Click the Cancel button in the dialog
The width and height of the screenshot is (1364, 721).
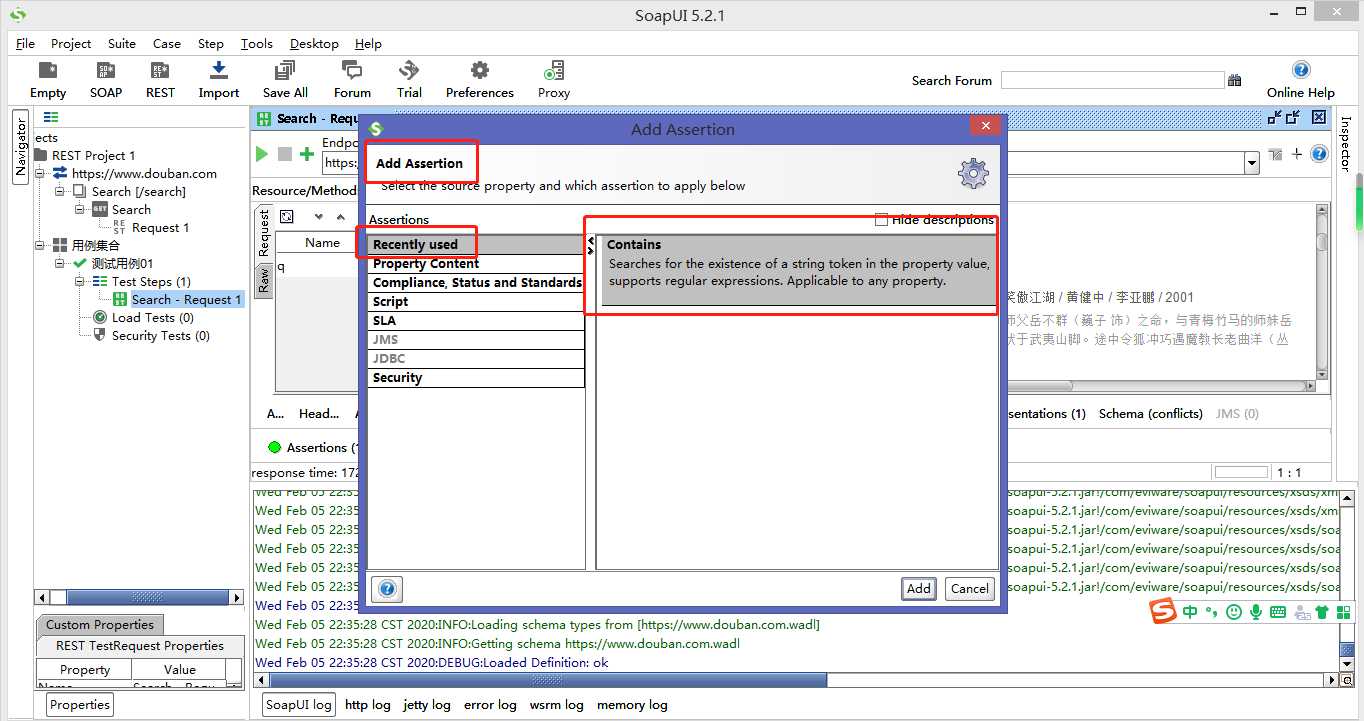(x=969, y=589)
